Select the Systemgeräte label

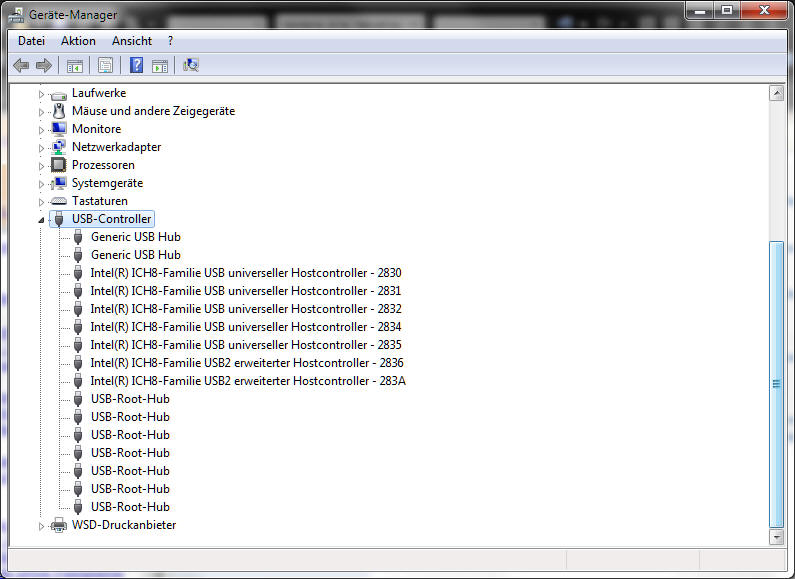[107, 183]
